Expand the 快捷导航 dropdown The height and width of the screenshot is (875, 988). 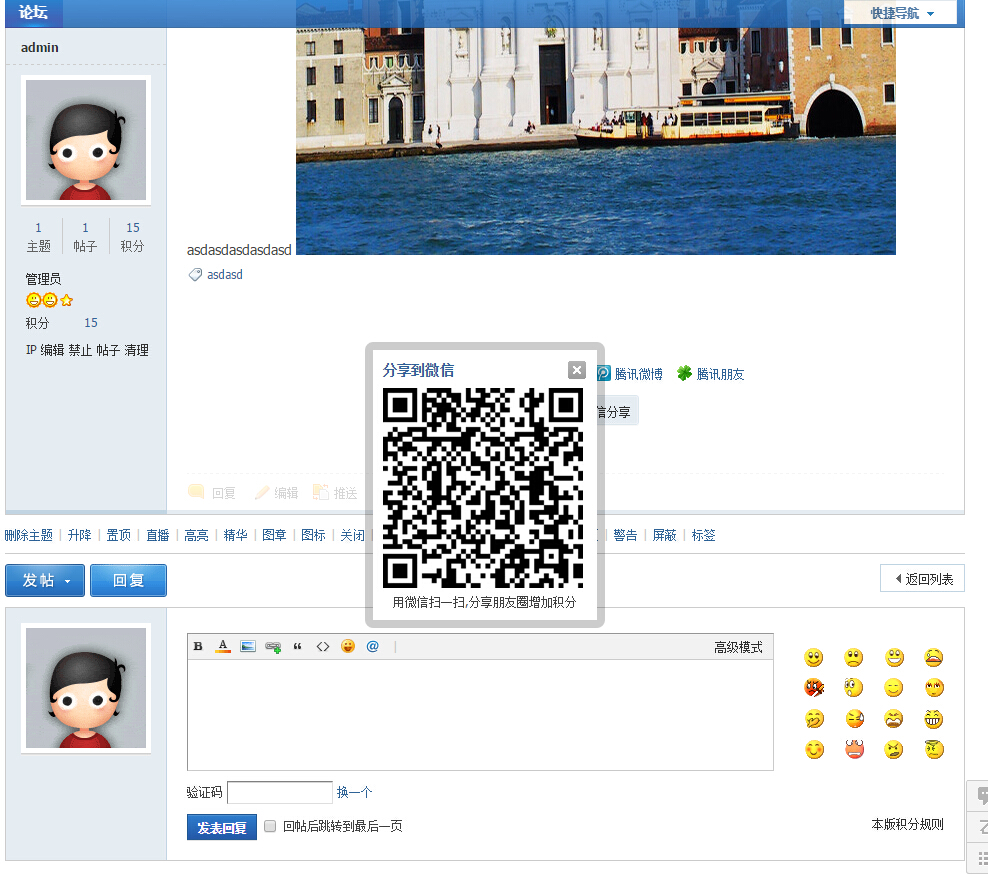[901, 13]
